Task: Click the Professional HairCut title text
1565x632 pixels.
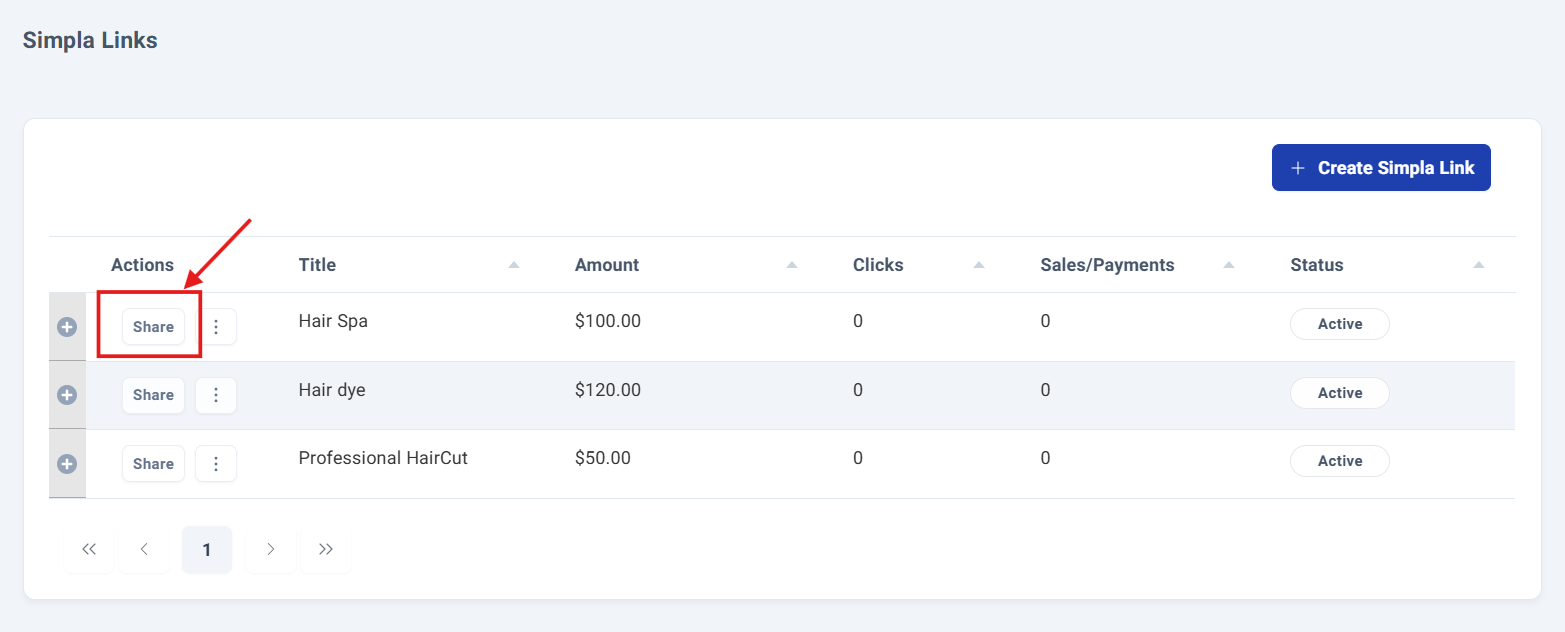Action: pos(383,458)
